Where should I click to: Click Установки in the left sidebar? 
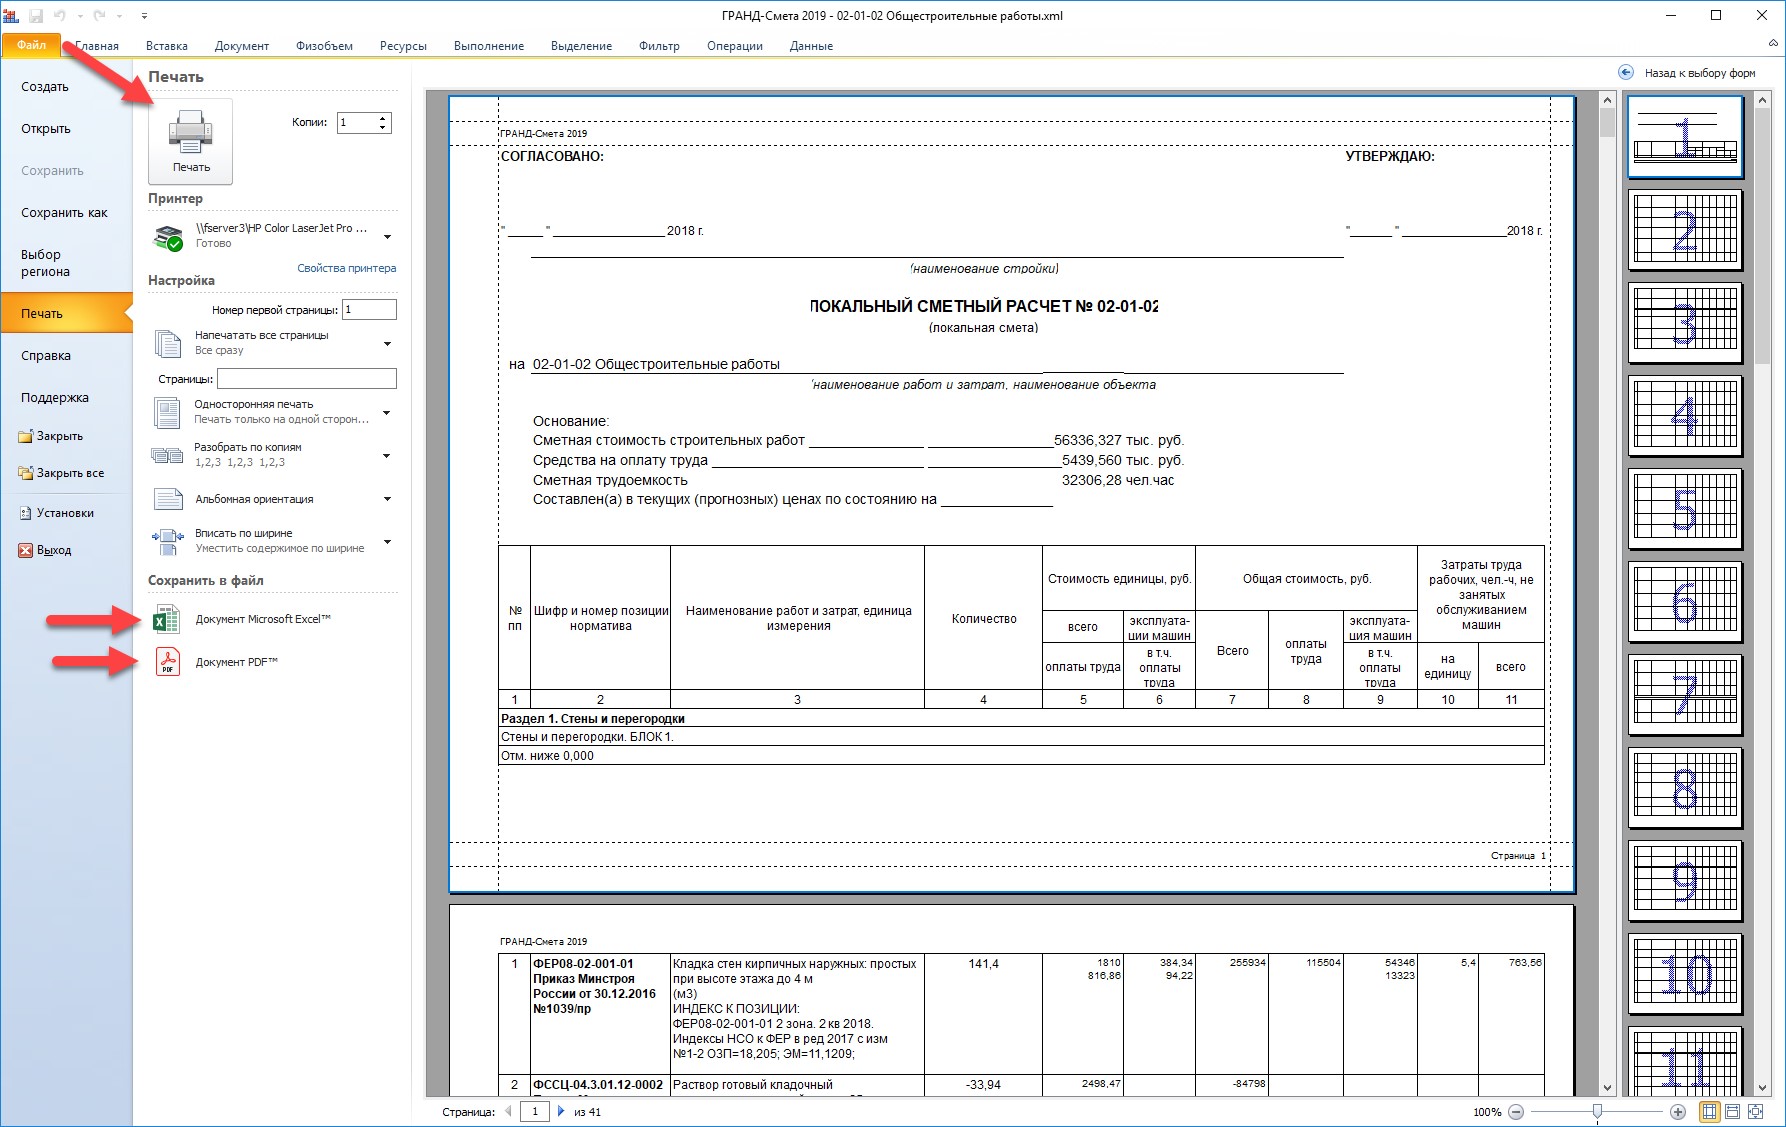[x=65, y=513]
